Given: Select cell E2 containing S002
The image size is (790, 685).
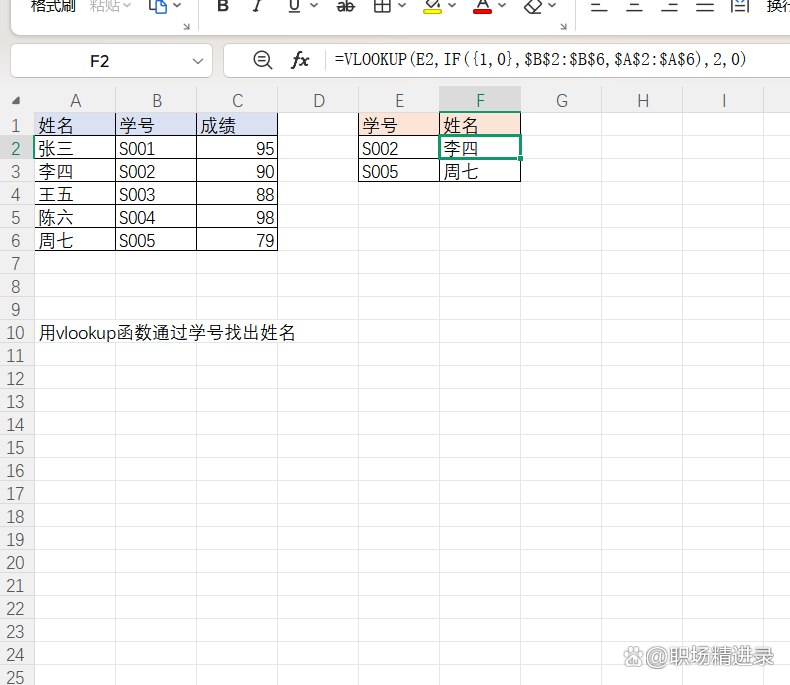Looking at the screenshot, I should pyautogui.click(x=399, y=148).
